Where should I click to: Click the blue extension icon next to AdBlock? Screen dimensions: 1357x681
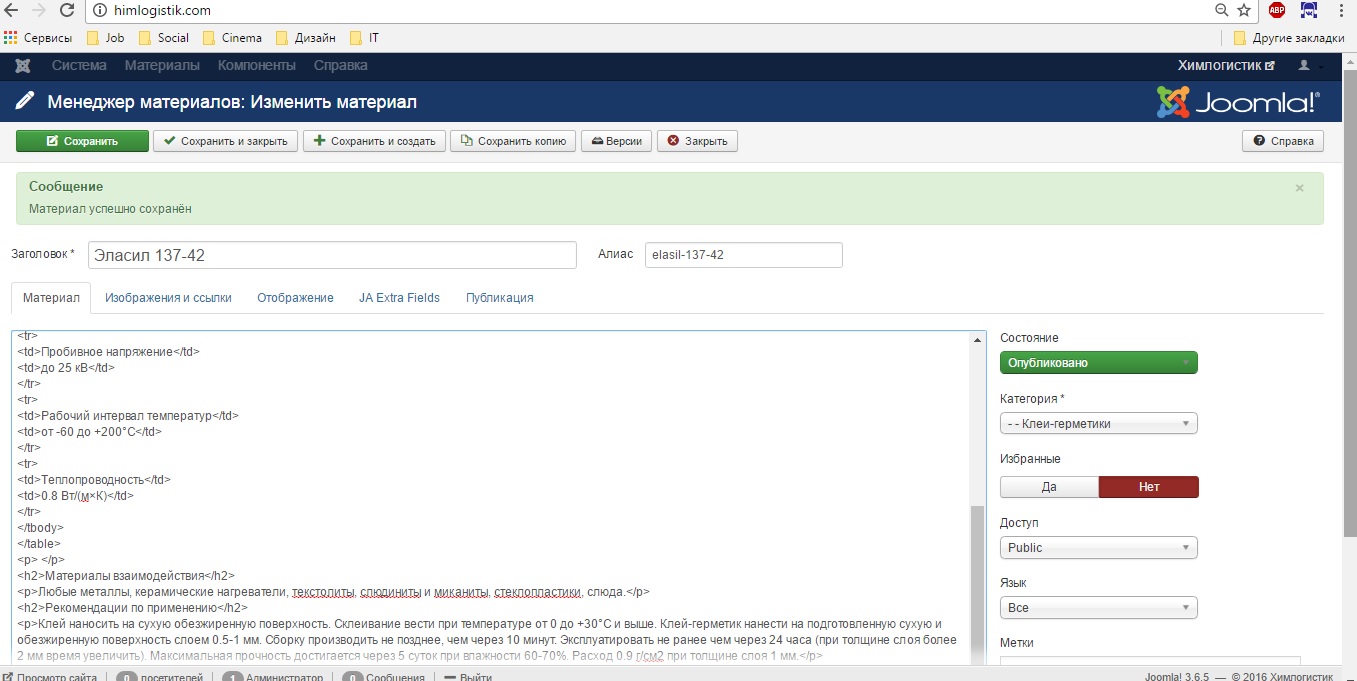1309,11
